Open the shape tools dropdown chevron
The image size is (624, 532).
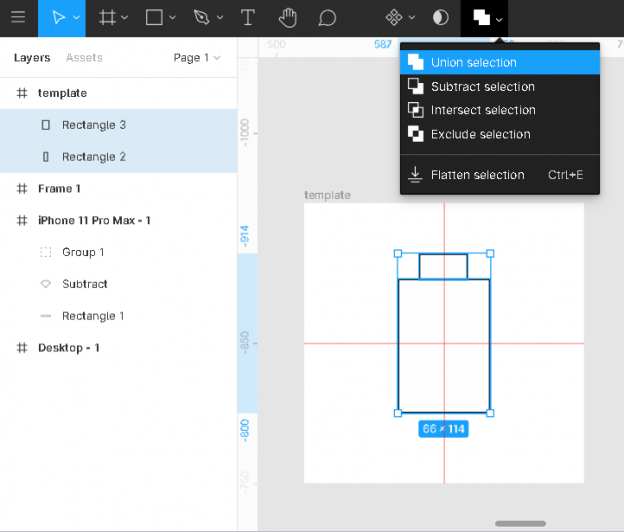click(172, 18)
